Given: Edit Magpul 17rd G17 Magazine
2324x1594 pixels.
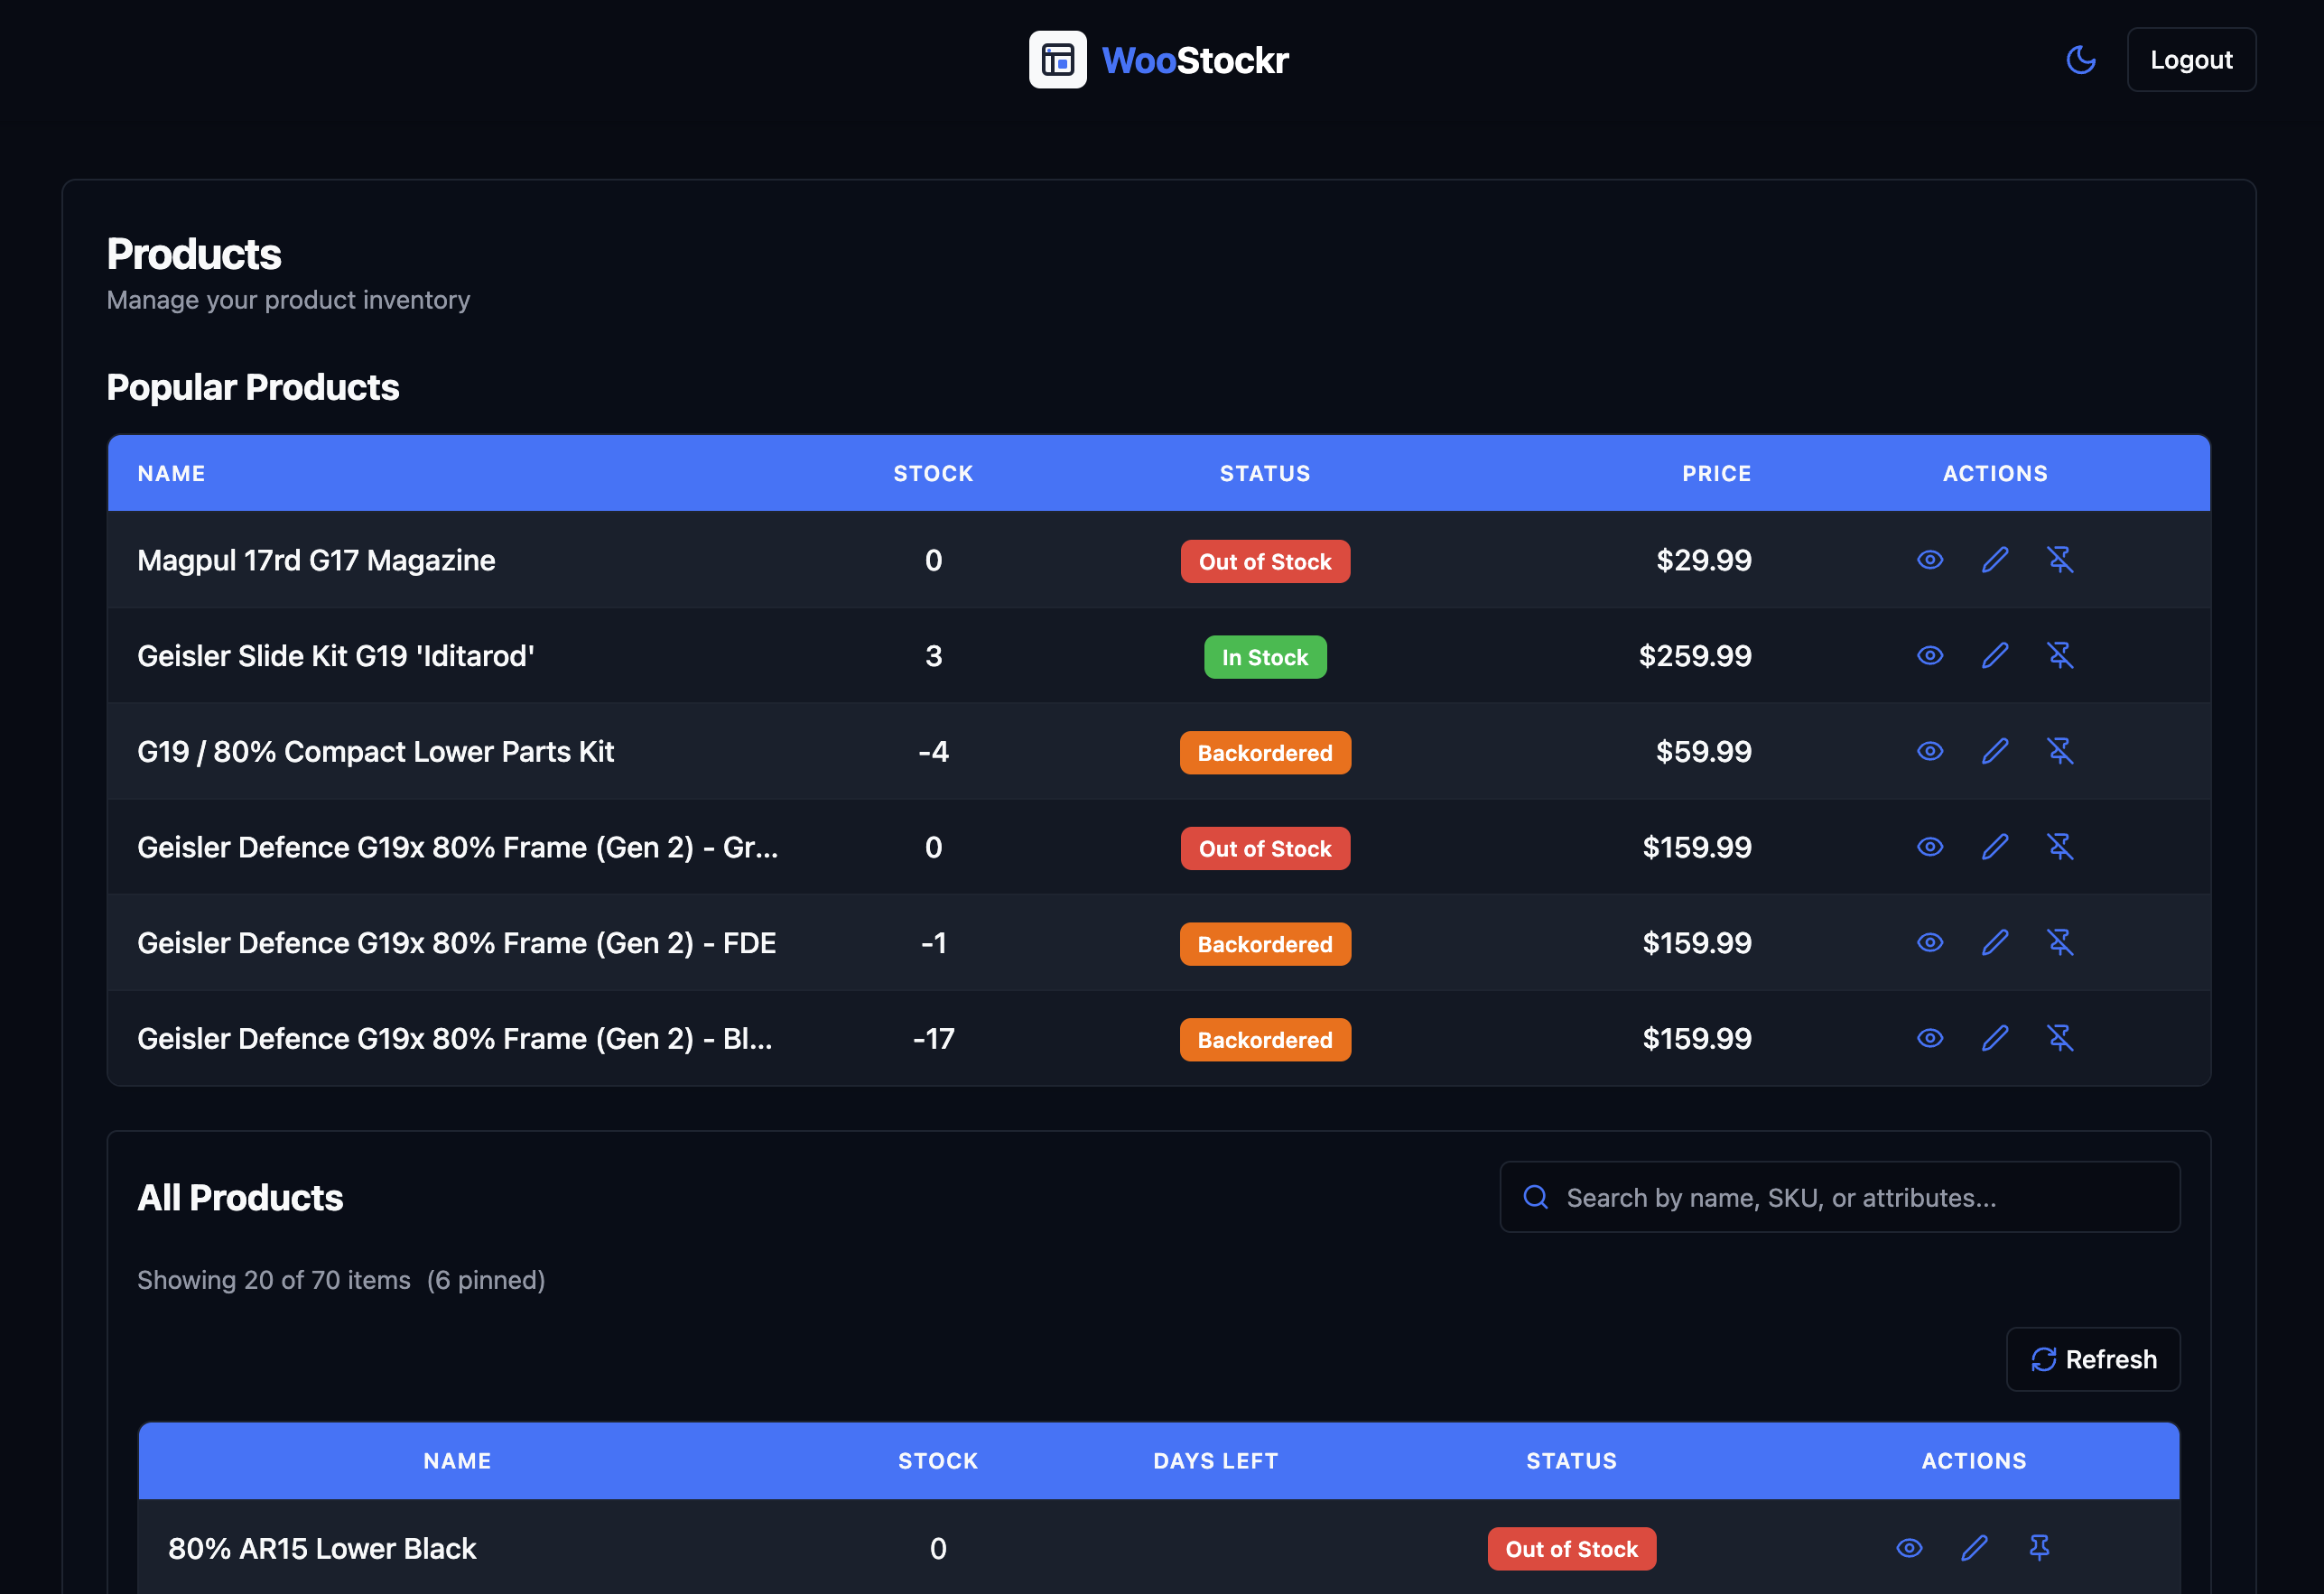Looking at the screenshot, I should [x=1995, y=560].
